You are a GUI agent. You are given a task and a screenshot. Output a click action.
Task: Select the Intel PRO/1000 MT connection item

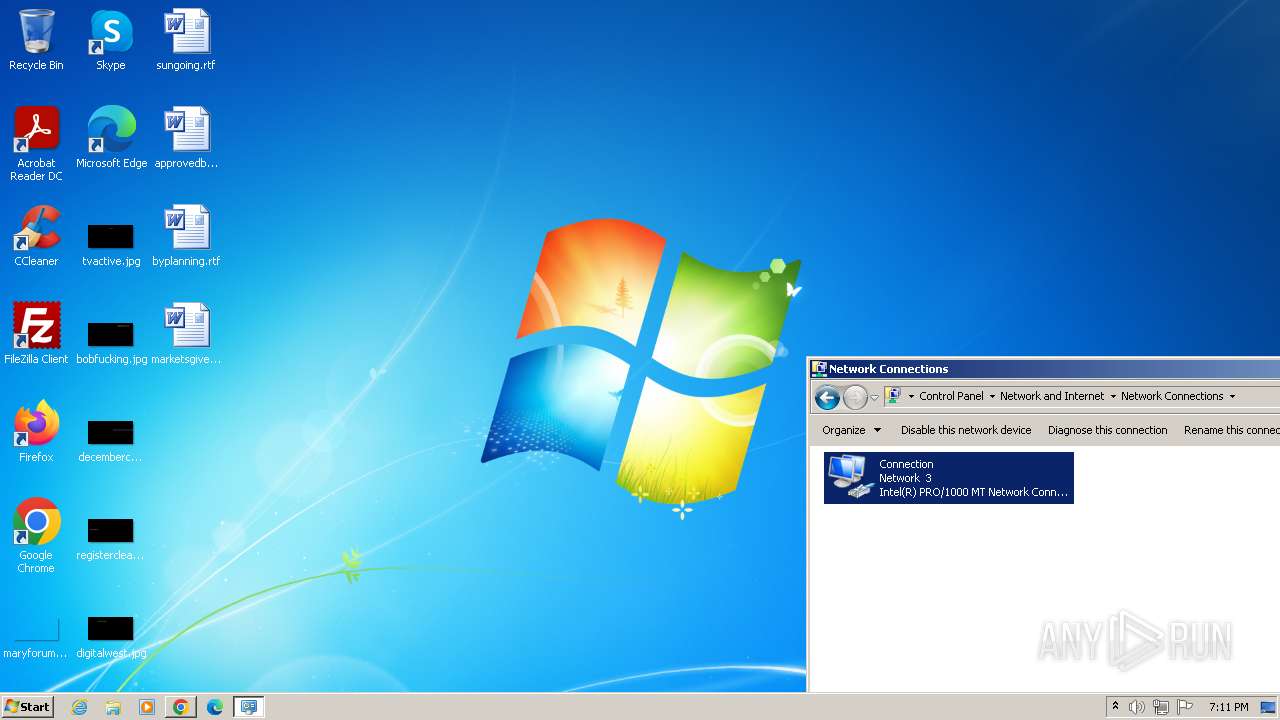948,478
